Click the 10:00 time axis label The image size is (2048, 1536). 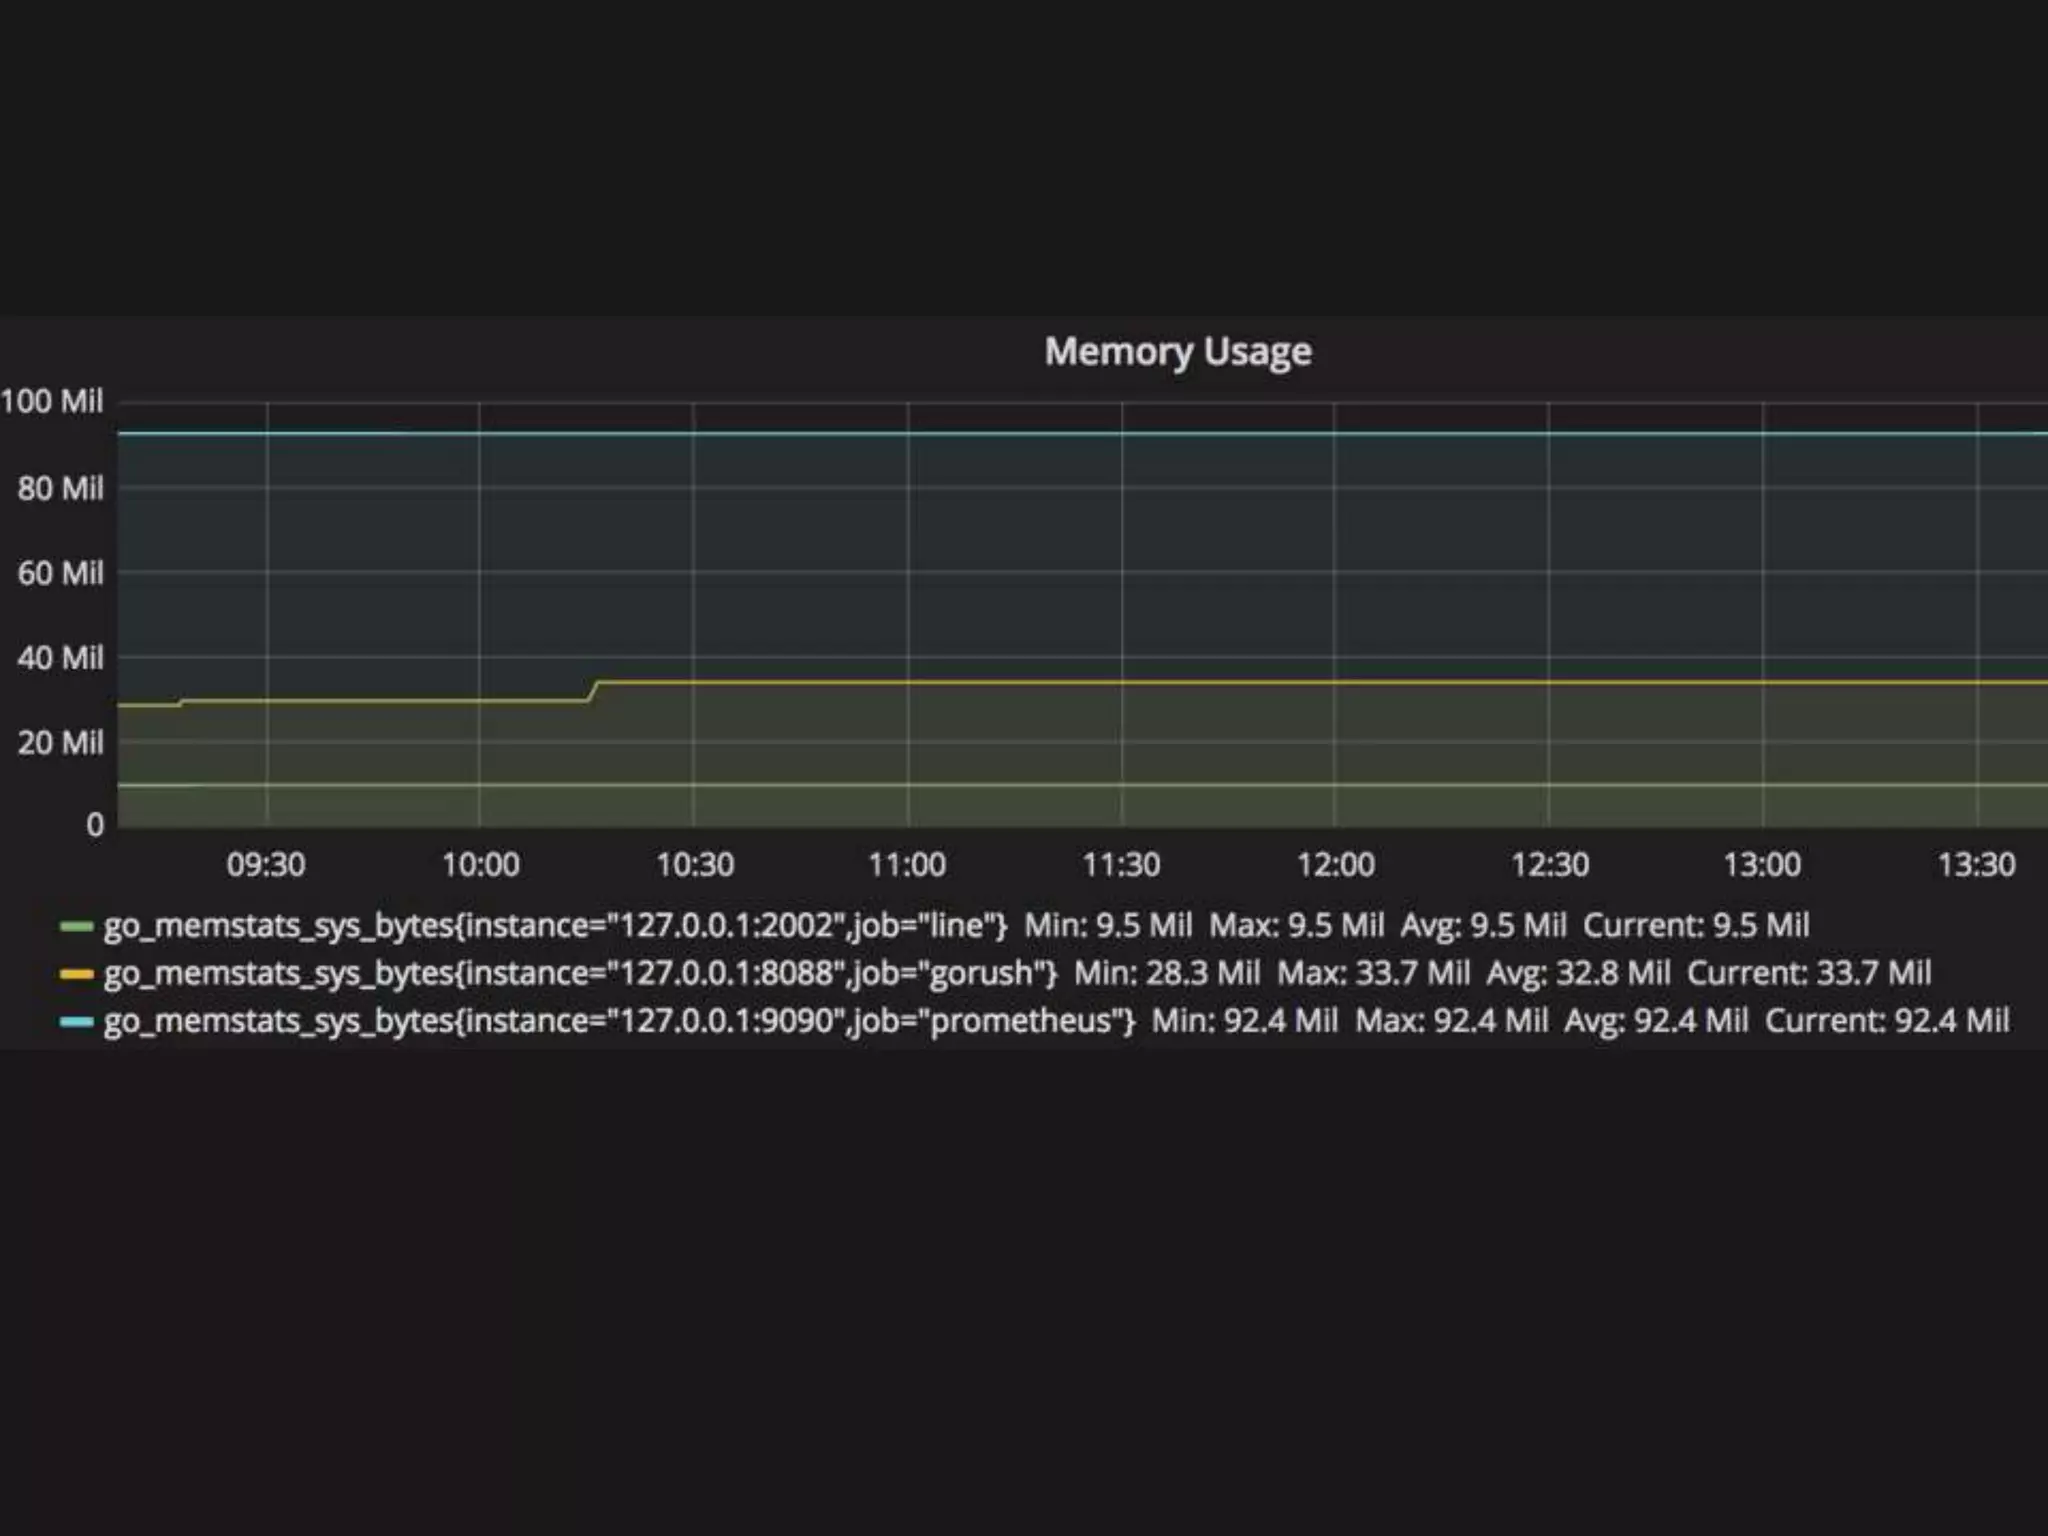click(480, 864)
